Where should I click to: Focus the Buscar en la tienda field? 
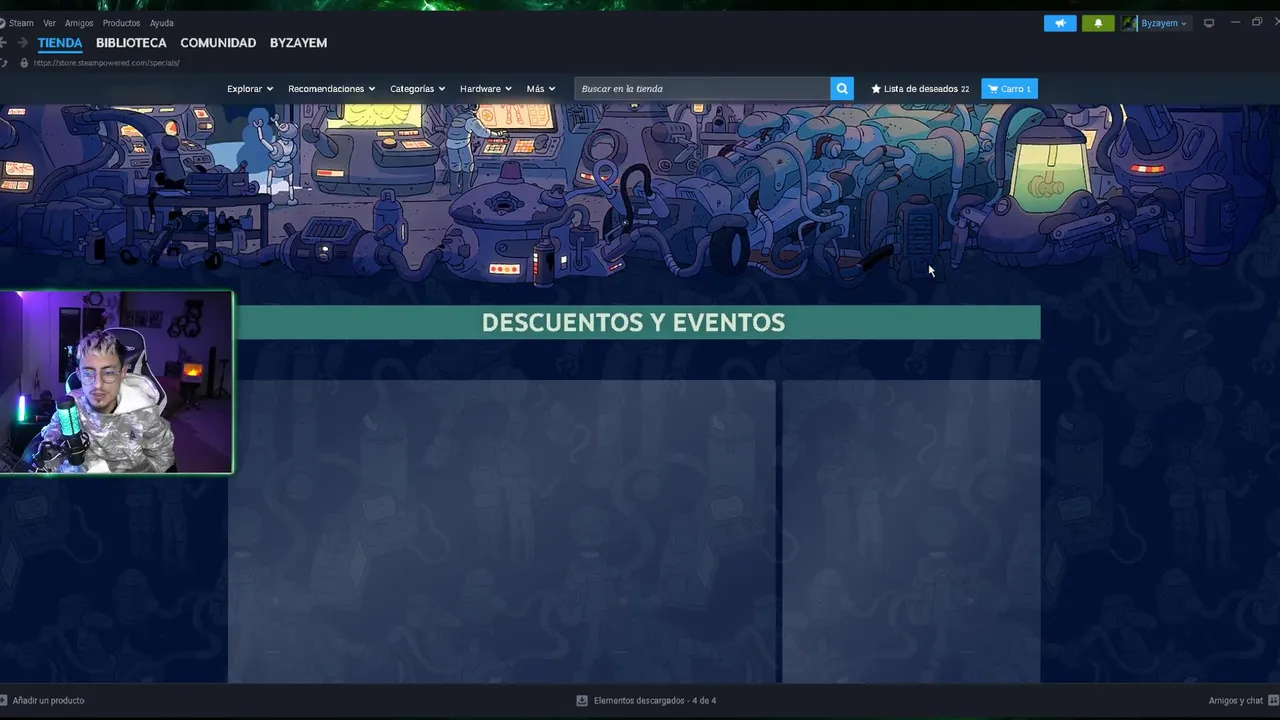click(x=702, y=89)
